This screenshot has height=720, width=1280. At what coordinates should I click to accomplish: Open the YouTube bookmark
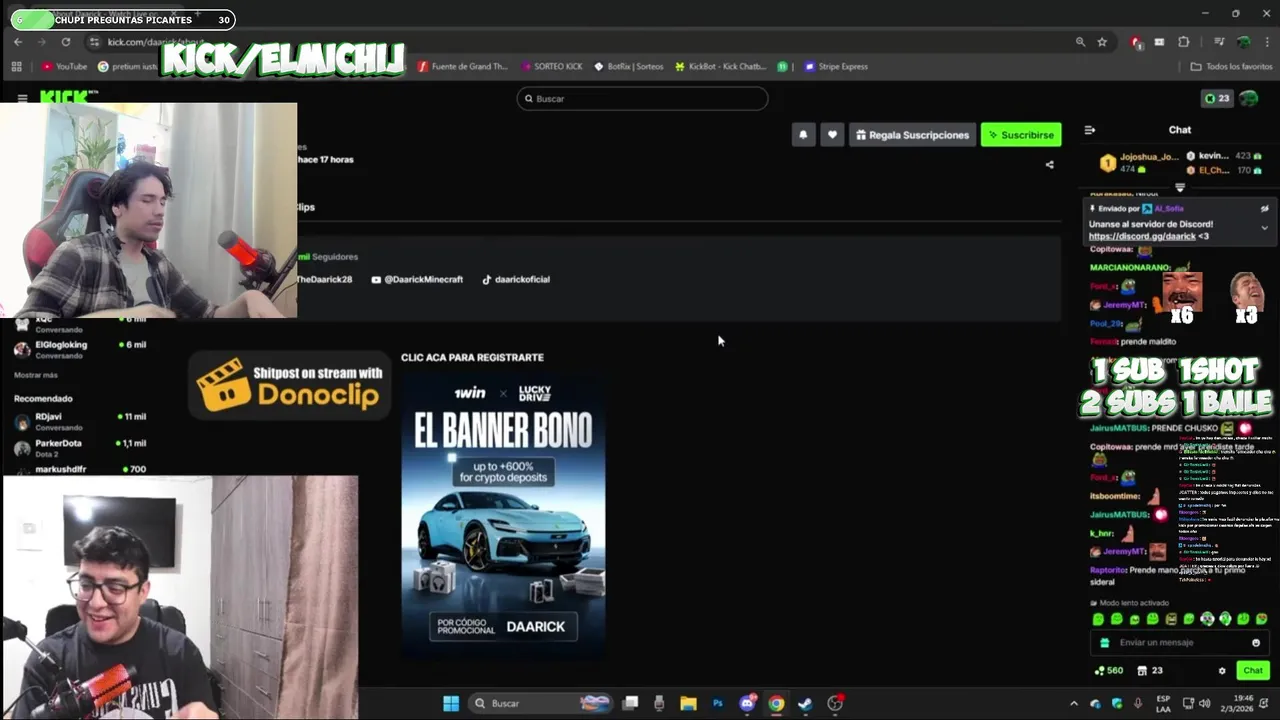tap(64, 66)
